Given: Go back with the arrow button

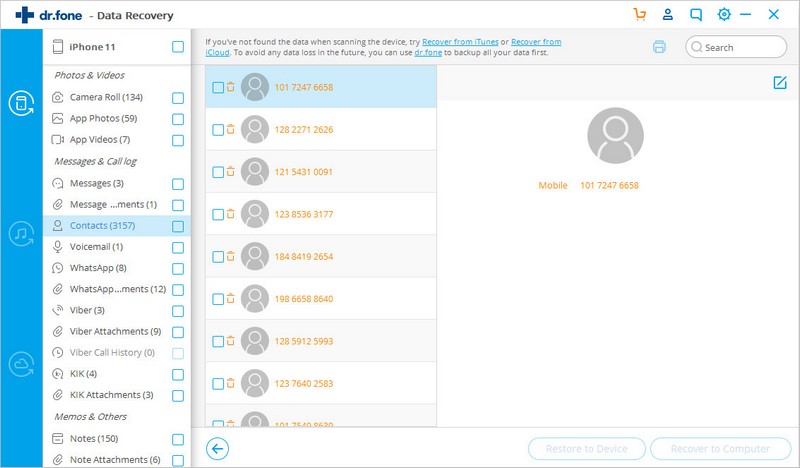Looking at the screenshot, I should point(217,449).
